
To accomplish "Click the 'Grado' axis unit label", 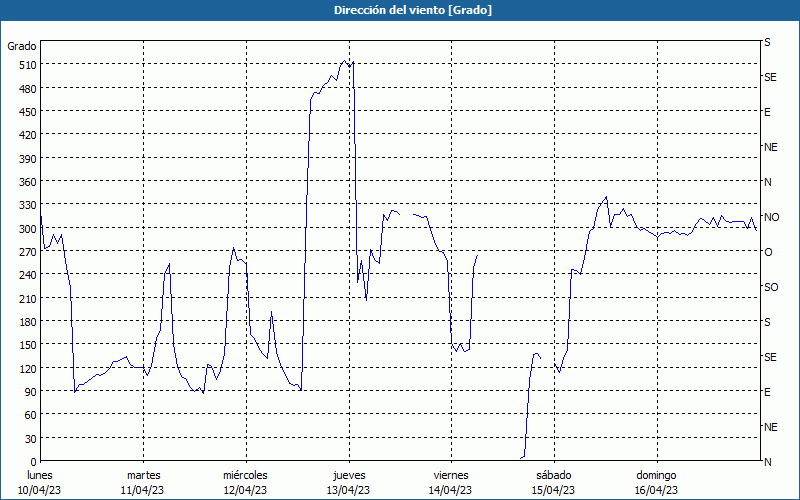I will click(x=22, y=46).
